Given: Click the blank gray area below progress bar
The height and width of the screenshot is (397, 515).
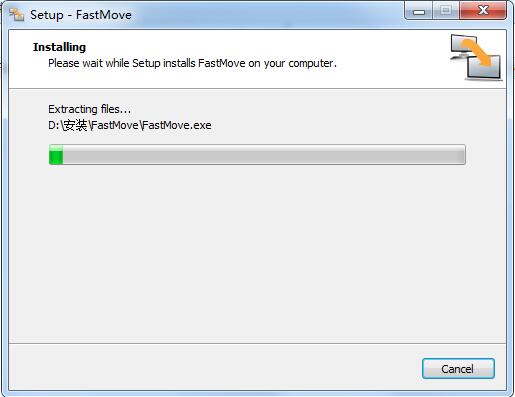Looking at the screenshot, I should coord(257,253).
